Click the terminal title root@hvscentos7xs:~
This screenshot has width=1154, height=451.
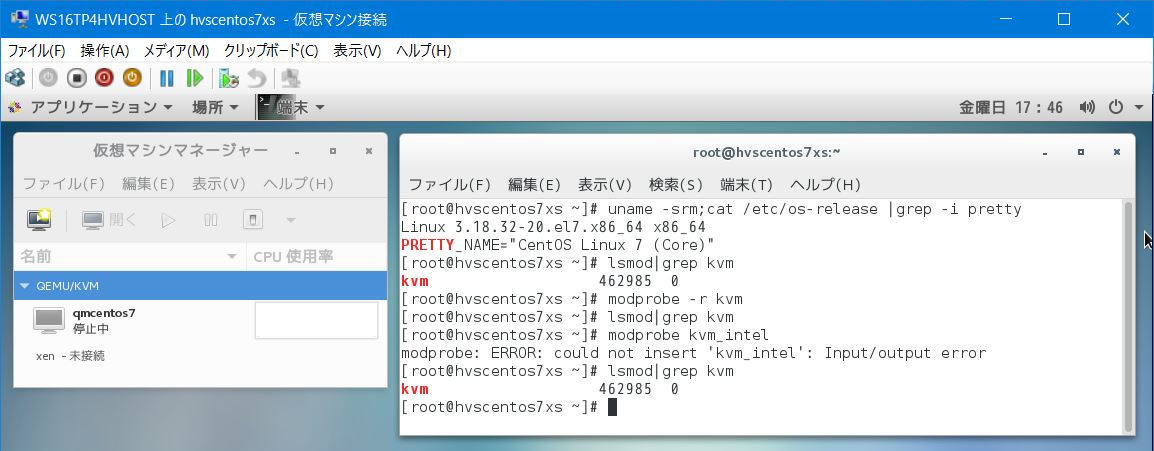tap(767, 152)
